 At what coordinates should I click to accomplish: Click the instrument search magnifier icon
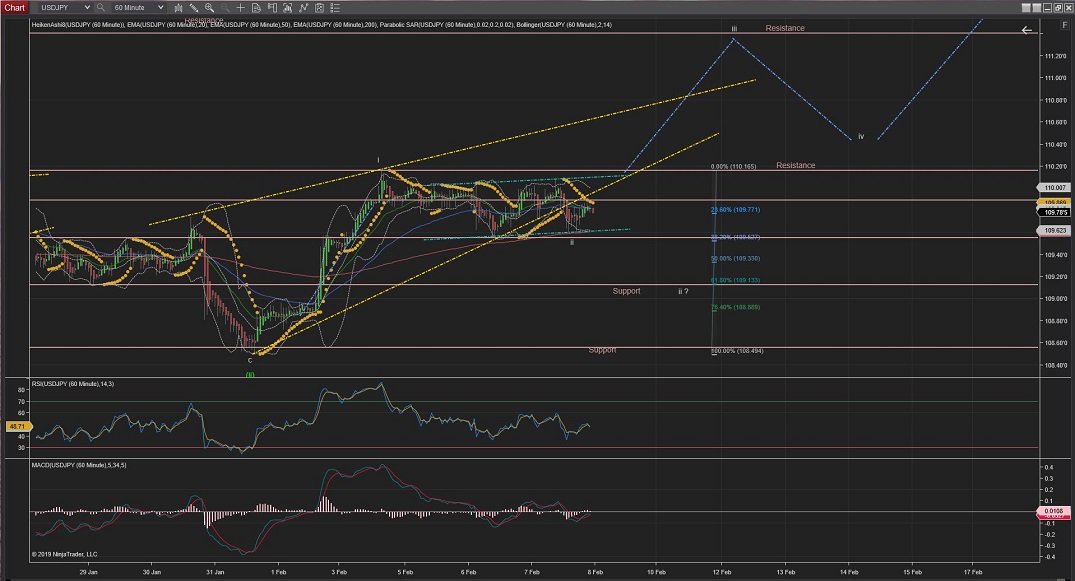coord(101,7)
